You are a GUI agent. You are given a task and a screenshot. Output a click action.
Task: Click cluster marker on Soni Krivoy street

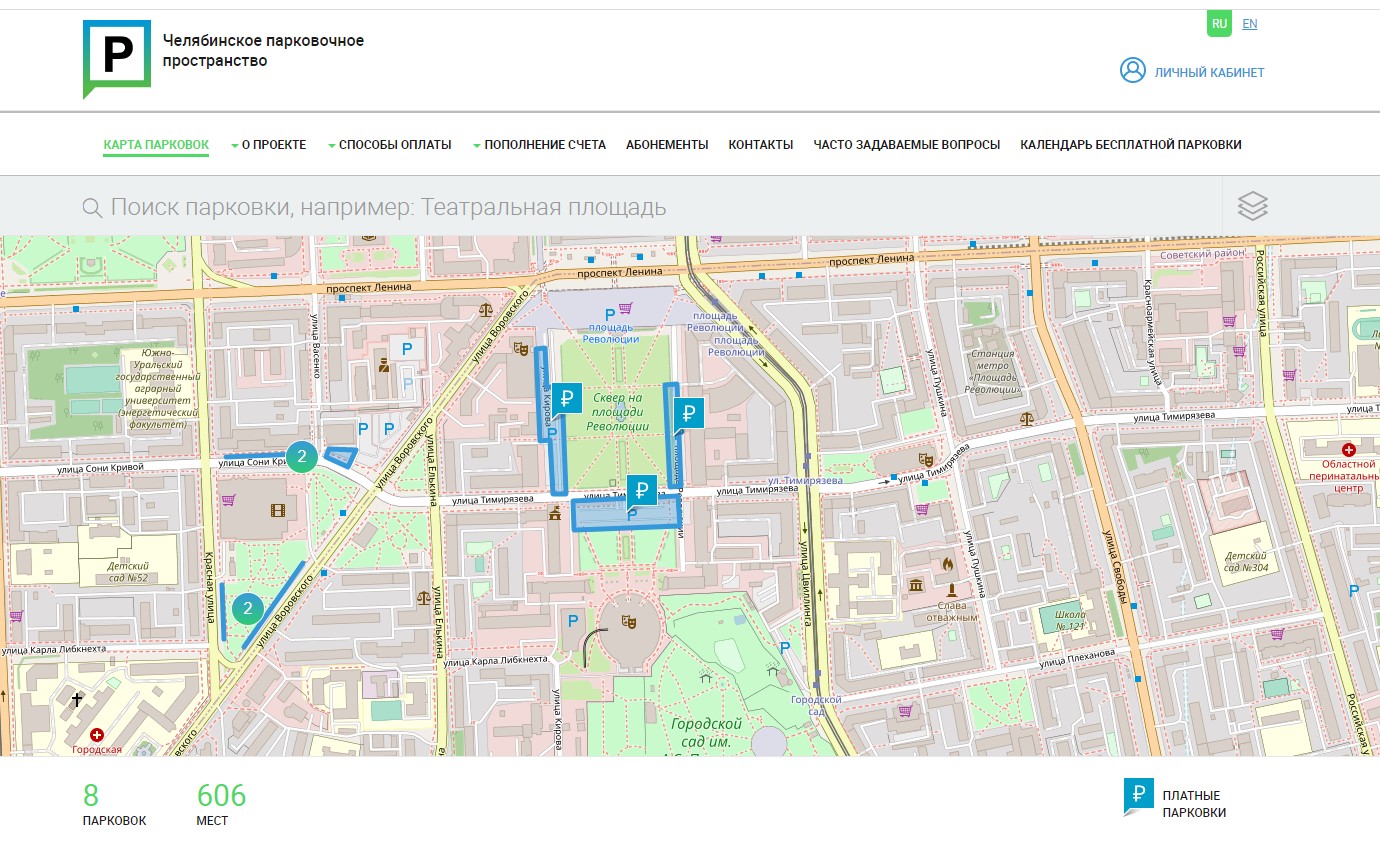[301, 456]
